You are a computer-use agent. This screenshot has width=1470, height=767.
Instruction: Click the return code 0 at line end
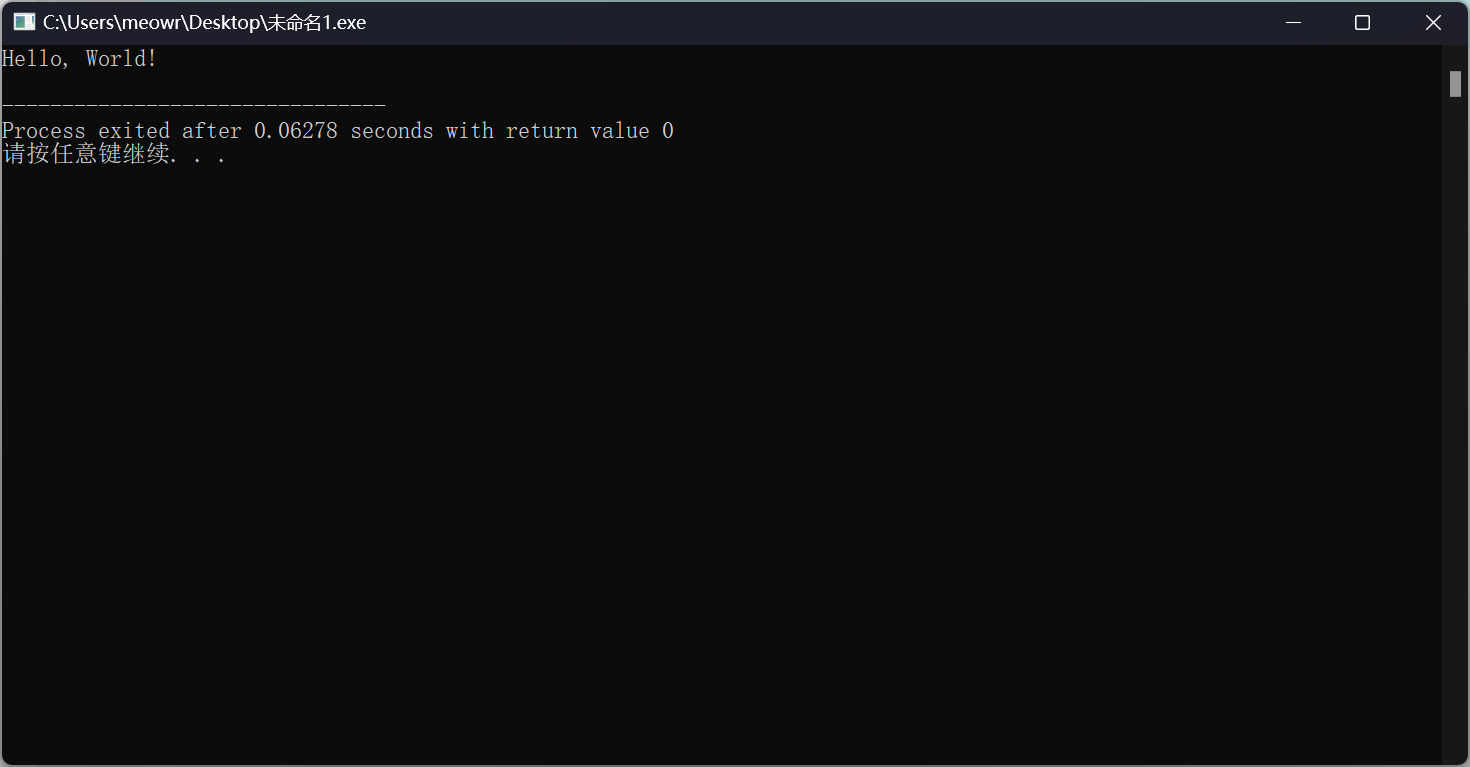click(x=667, y=131)
